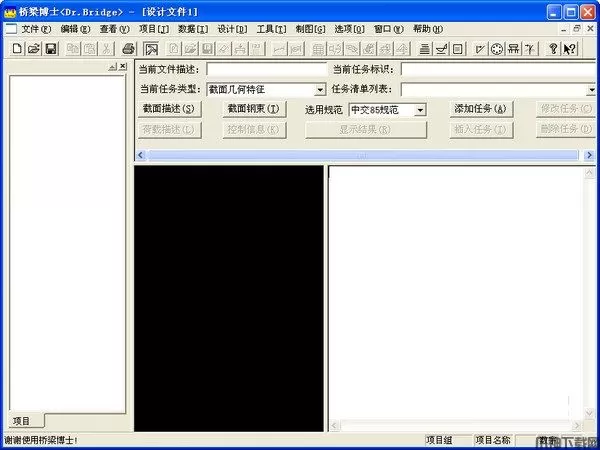Viewport: 600px width, 450px height.
Task: Click the bowl-shaped section toolbar icon
Action: tap(441, 49)
